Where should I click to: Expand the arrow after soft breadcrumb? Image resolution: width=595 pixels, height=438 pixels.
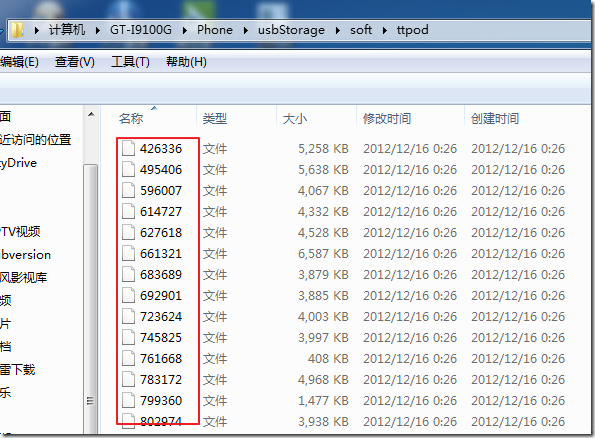[x=384, y=30]
